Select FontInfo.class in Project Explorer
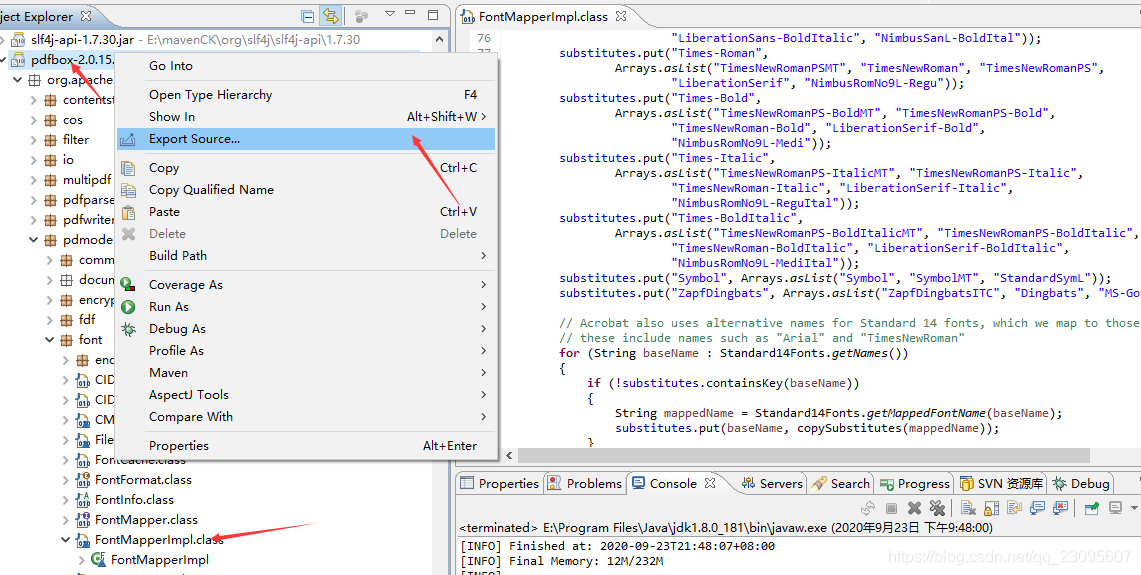 click(x=134, y=500)
